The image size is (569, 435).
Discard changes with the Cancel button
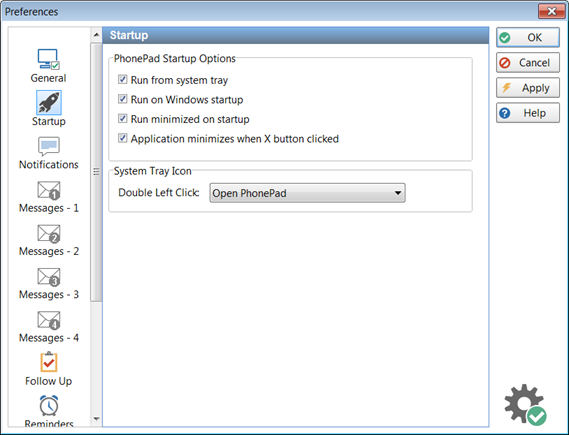click(x=528, y=63)
